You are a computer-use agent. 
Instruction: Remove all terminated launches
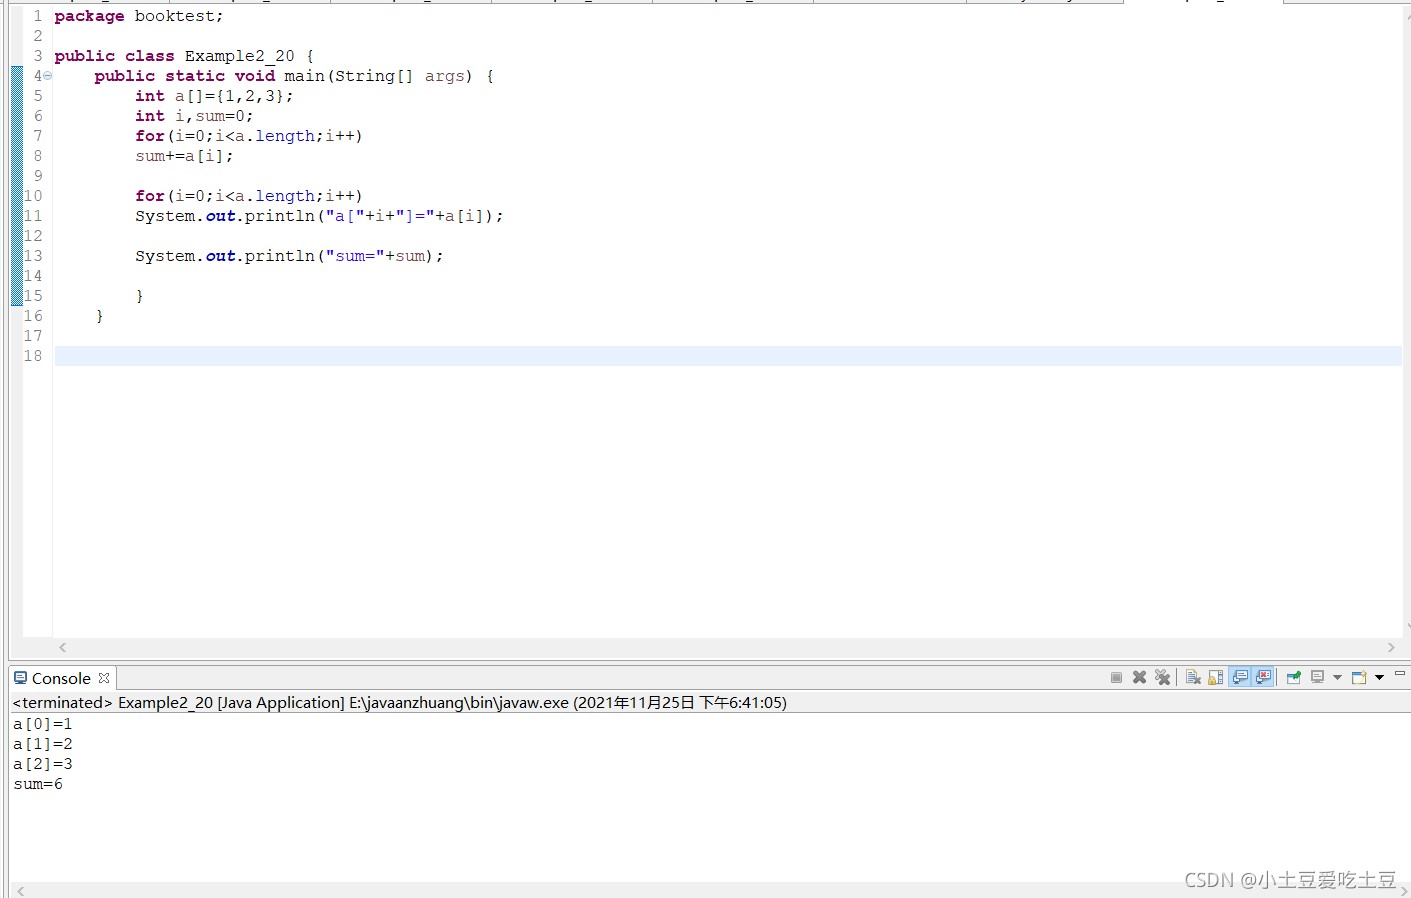click(x=1163, y=677)
